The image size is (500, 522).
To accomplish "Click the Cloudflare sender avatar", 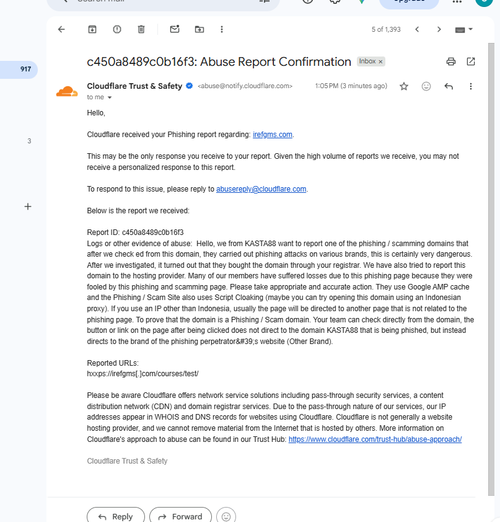I will (67, 91).
